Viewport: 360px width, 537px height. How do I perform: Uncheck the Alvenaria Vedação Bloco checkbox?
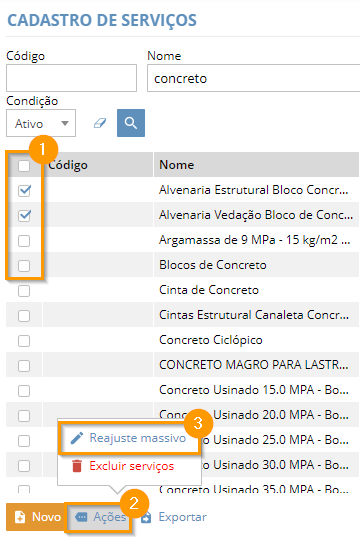coord(24,215)
